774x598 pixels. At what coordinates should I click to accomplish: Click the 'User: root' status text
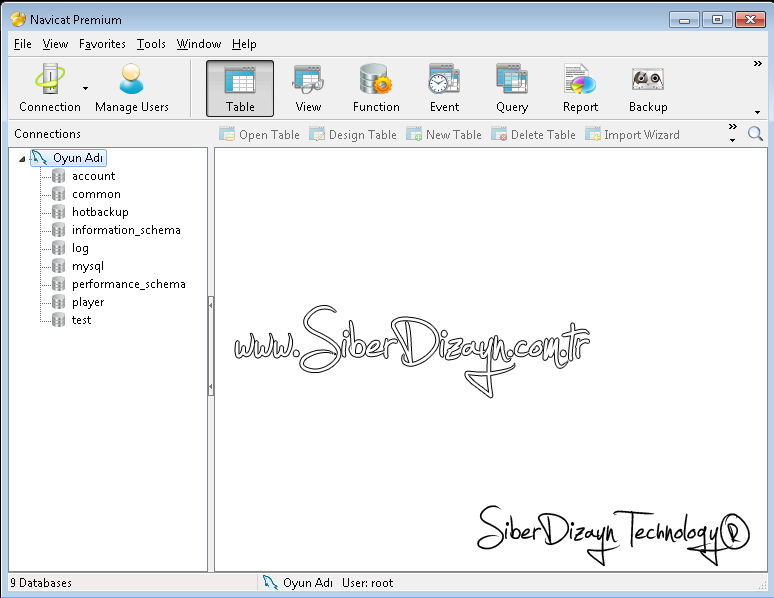tap(367, 583)
